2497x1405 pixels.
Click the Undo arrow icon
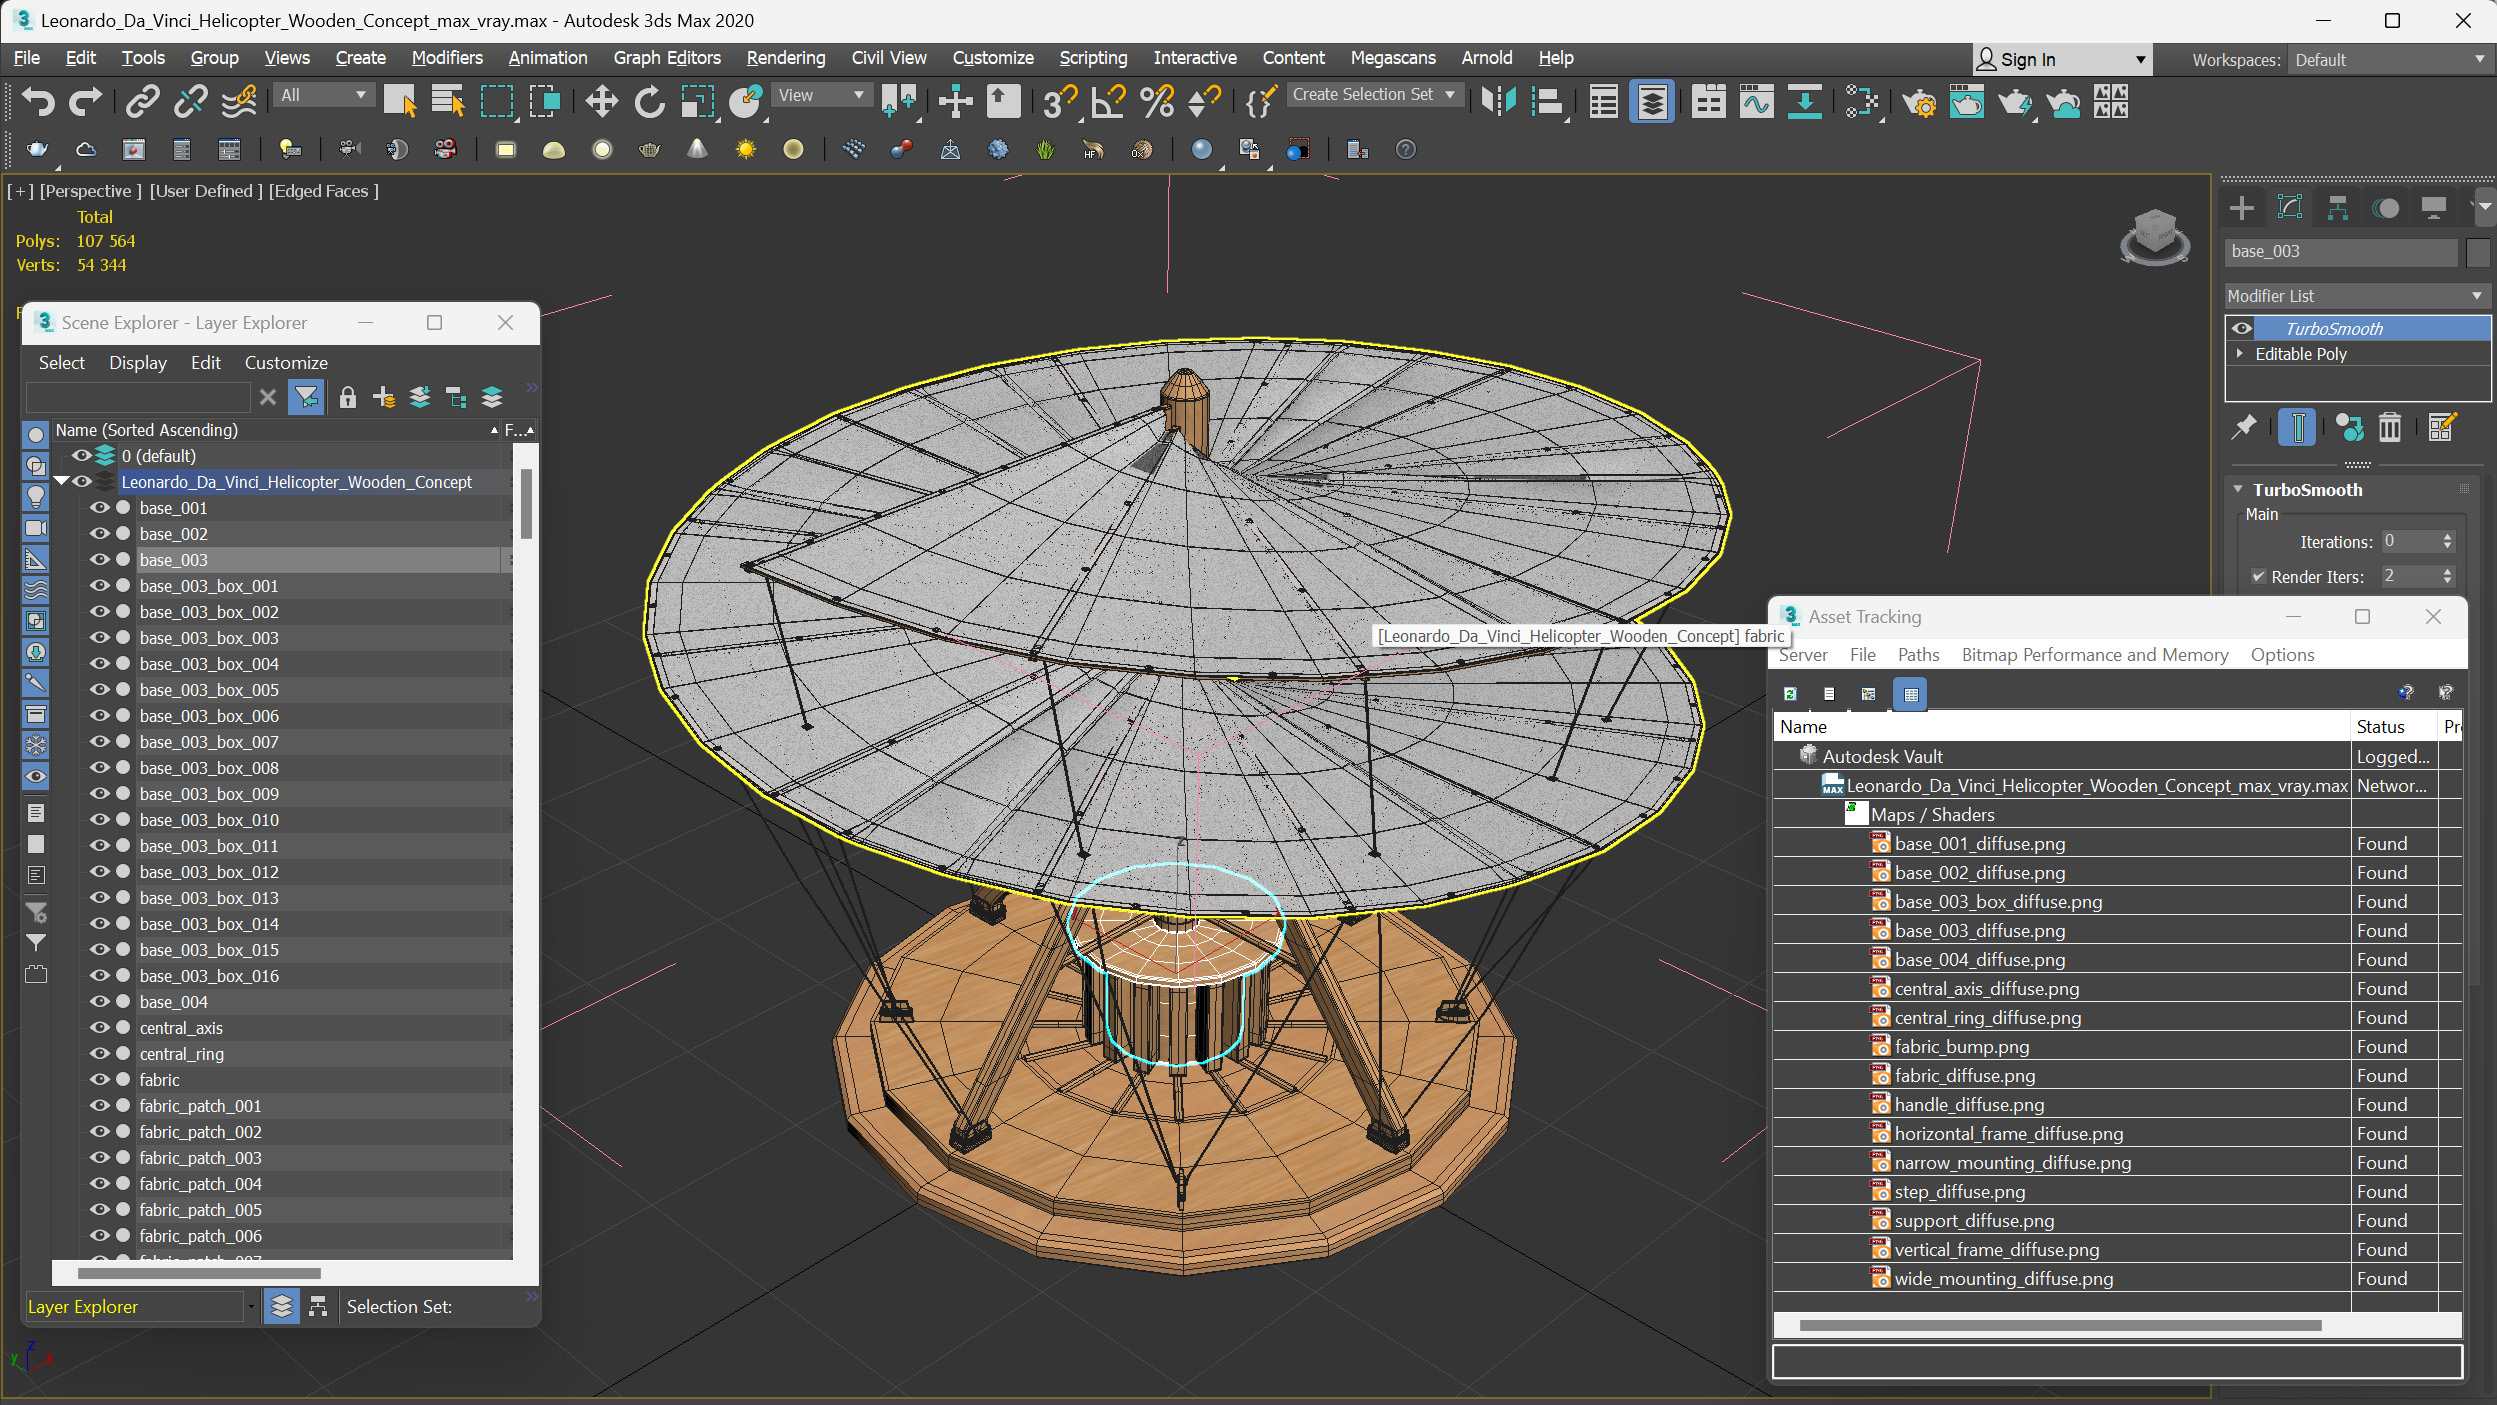point(38,101)
